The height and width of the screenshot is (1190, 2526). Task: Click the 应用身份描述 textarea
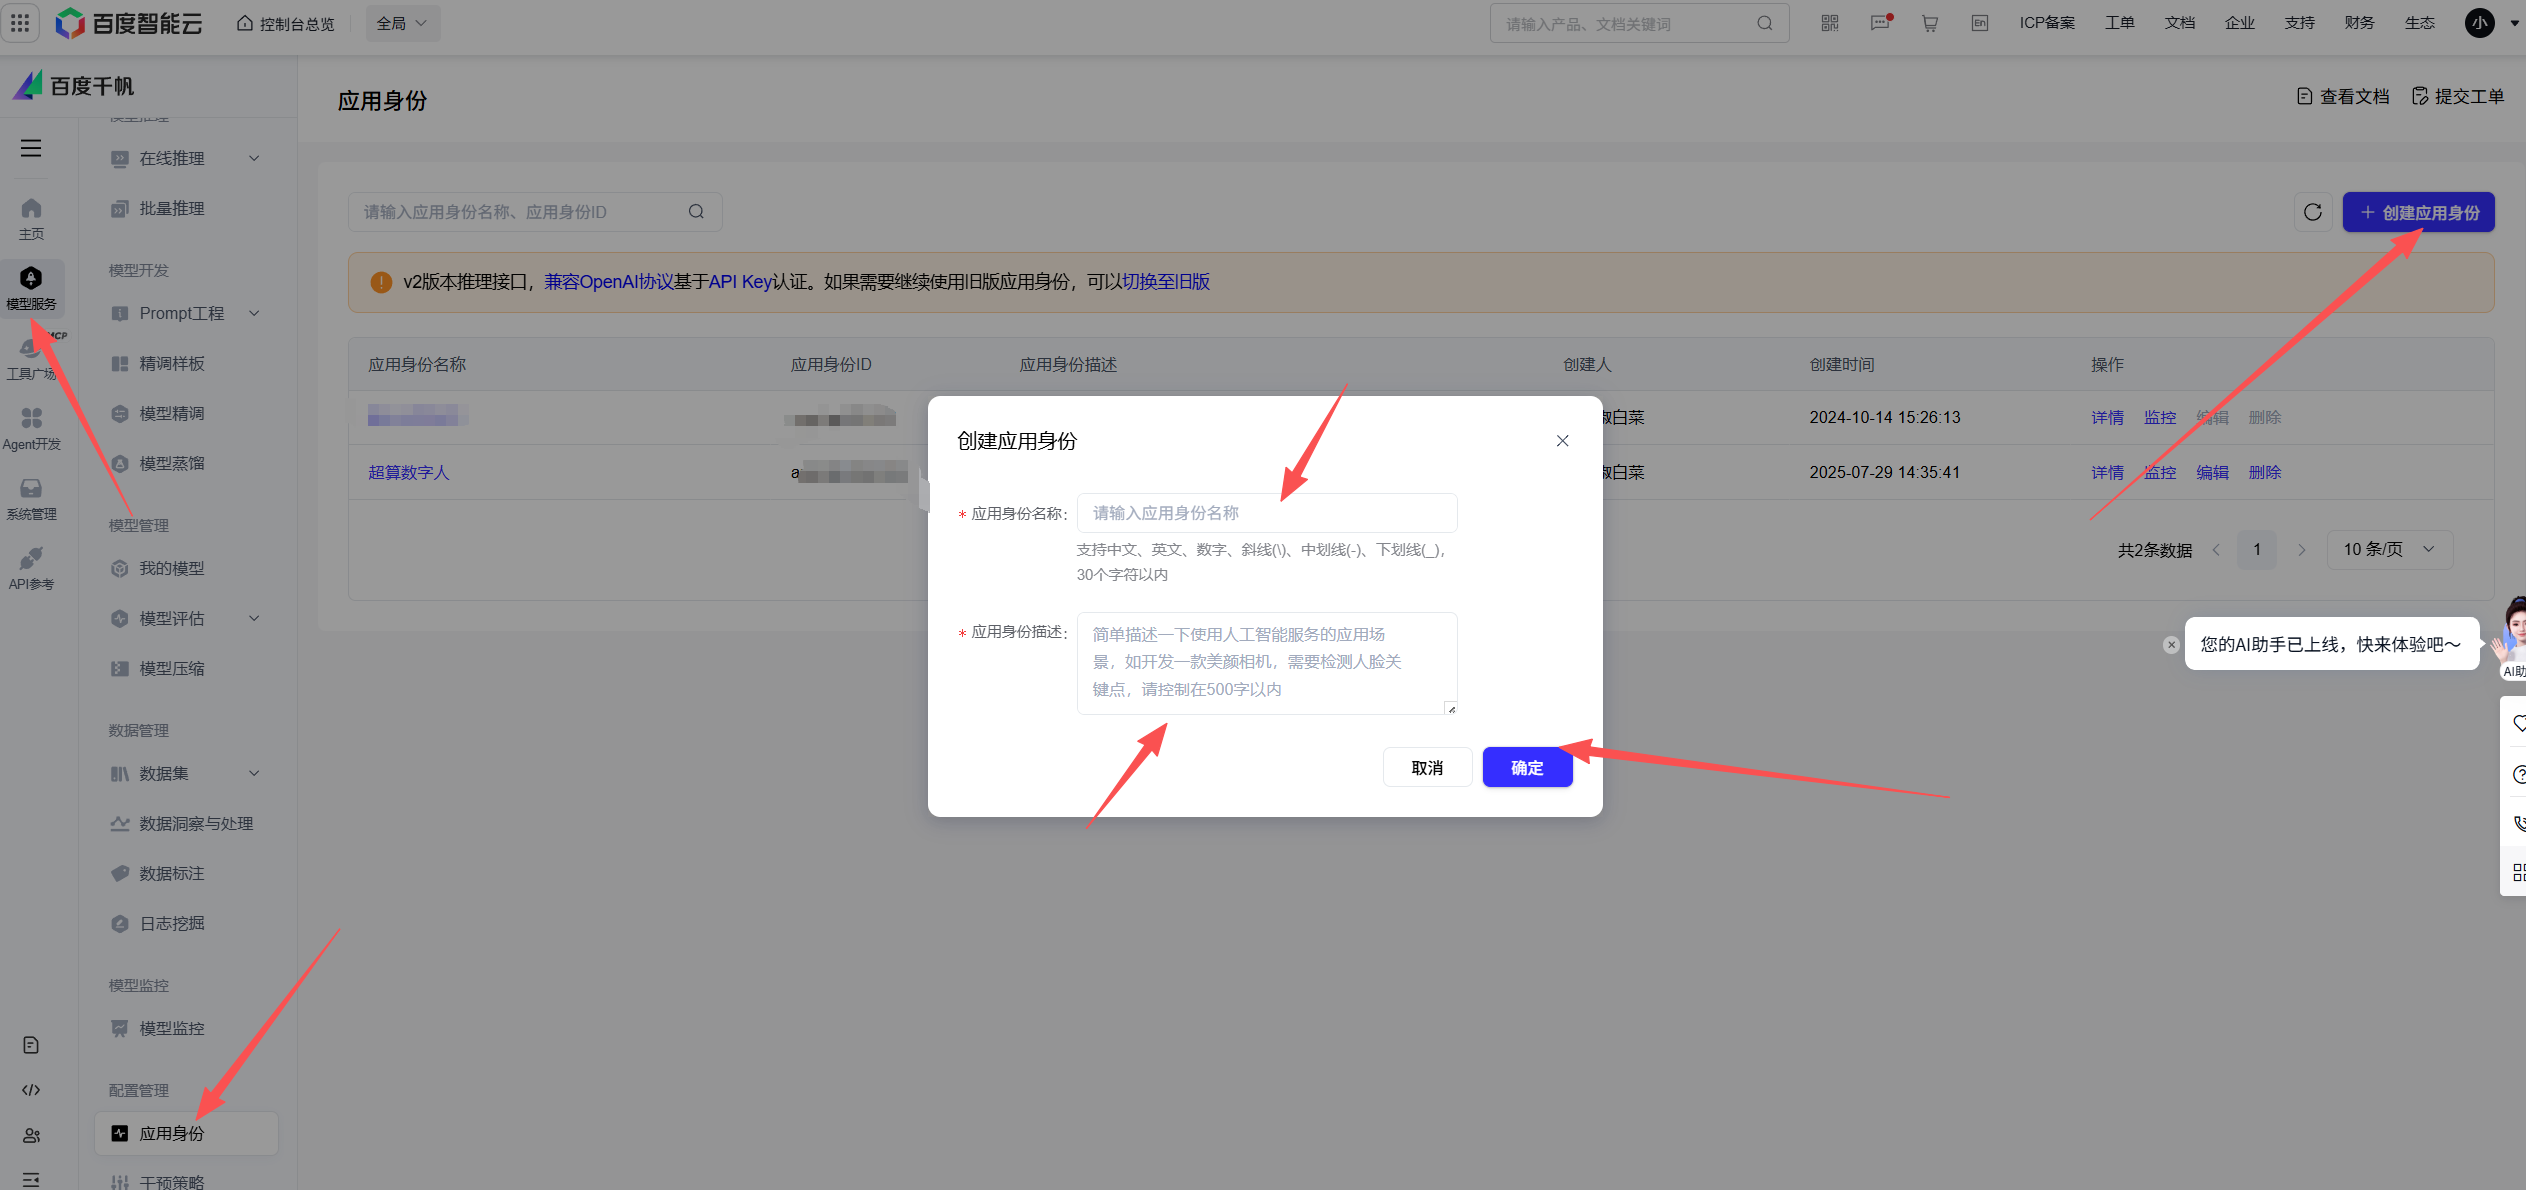pos(1266,662)
